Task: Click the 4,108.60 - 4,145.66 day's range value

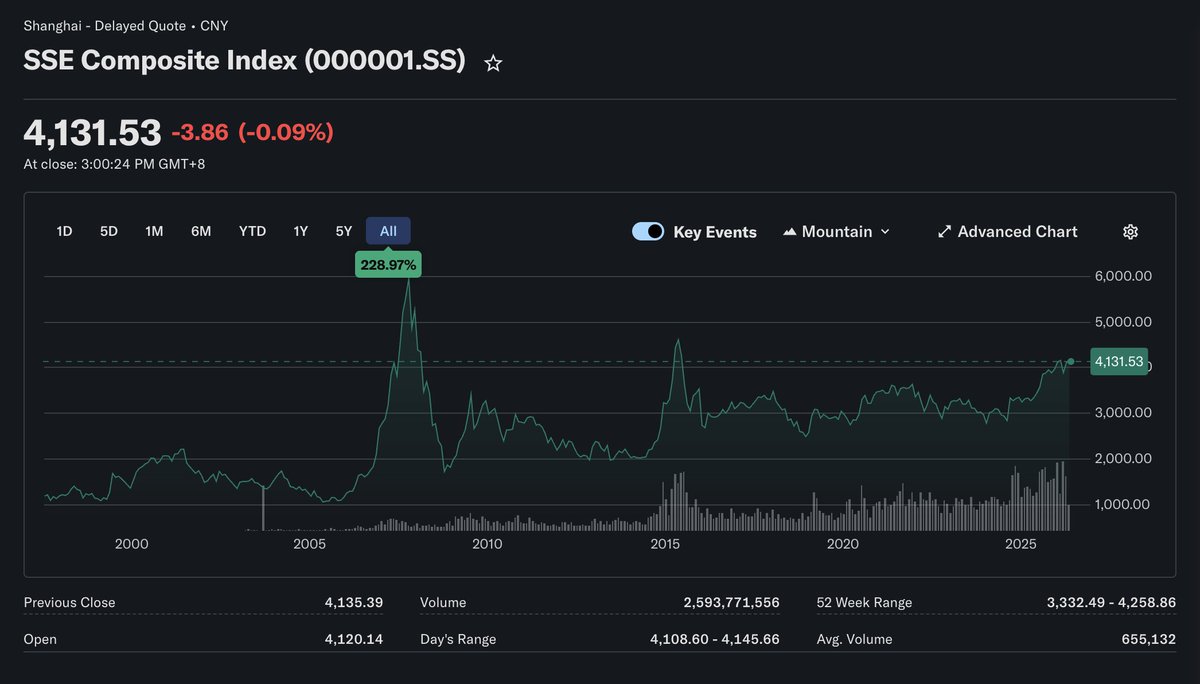Action: tap(715, 639)
